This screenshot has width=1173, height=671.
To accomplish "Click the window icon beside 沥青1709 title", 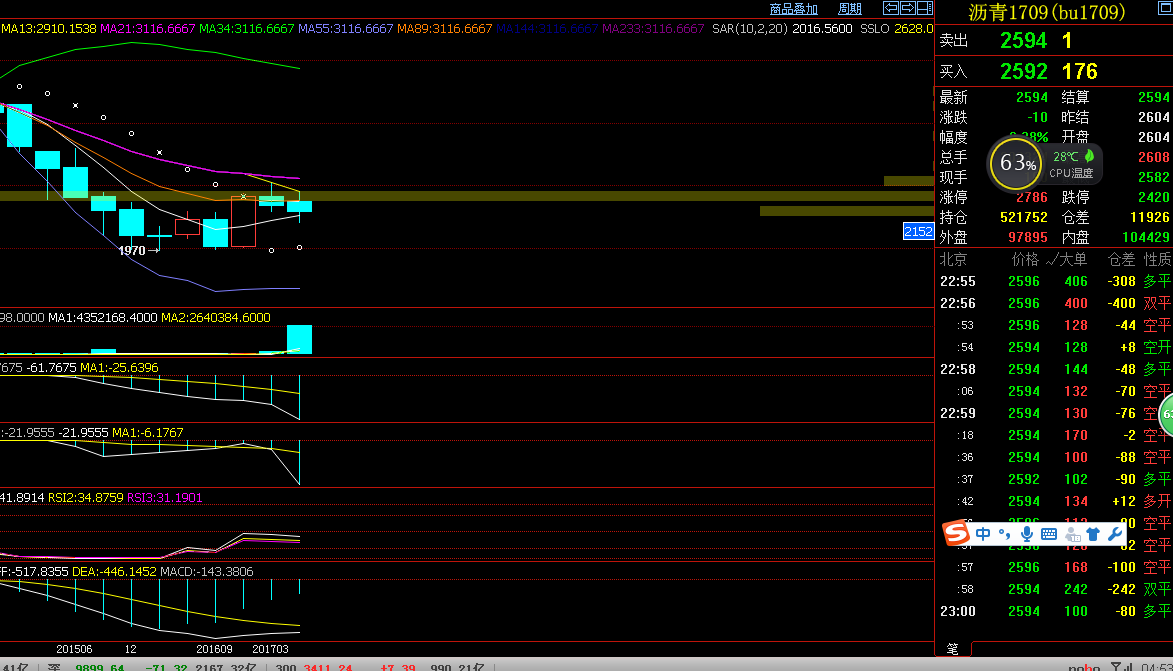I will pyautogui.click(x=1165, y=9).
